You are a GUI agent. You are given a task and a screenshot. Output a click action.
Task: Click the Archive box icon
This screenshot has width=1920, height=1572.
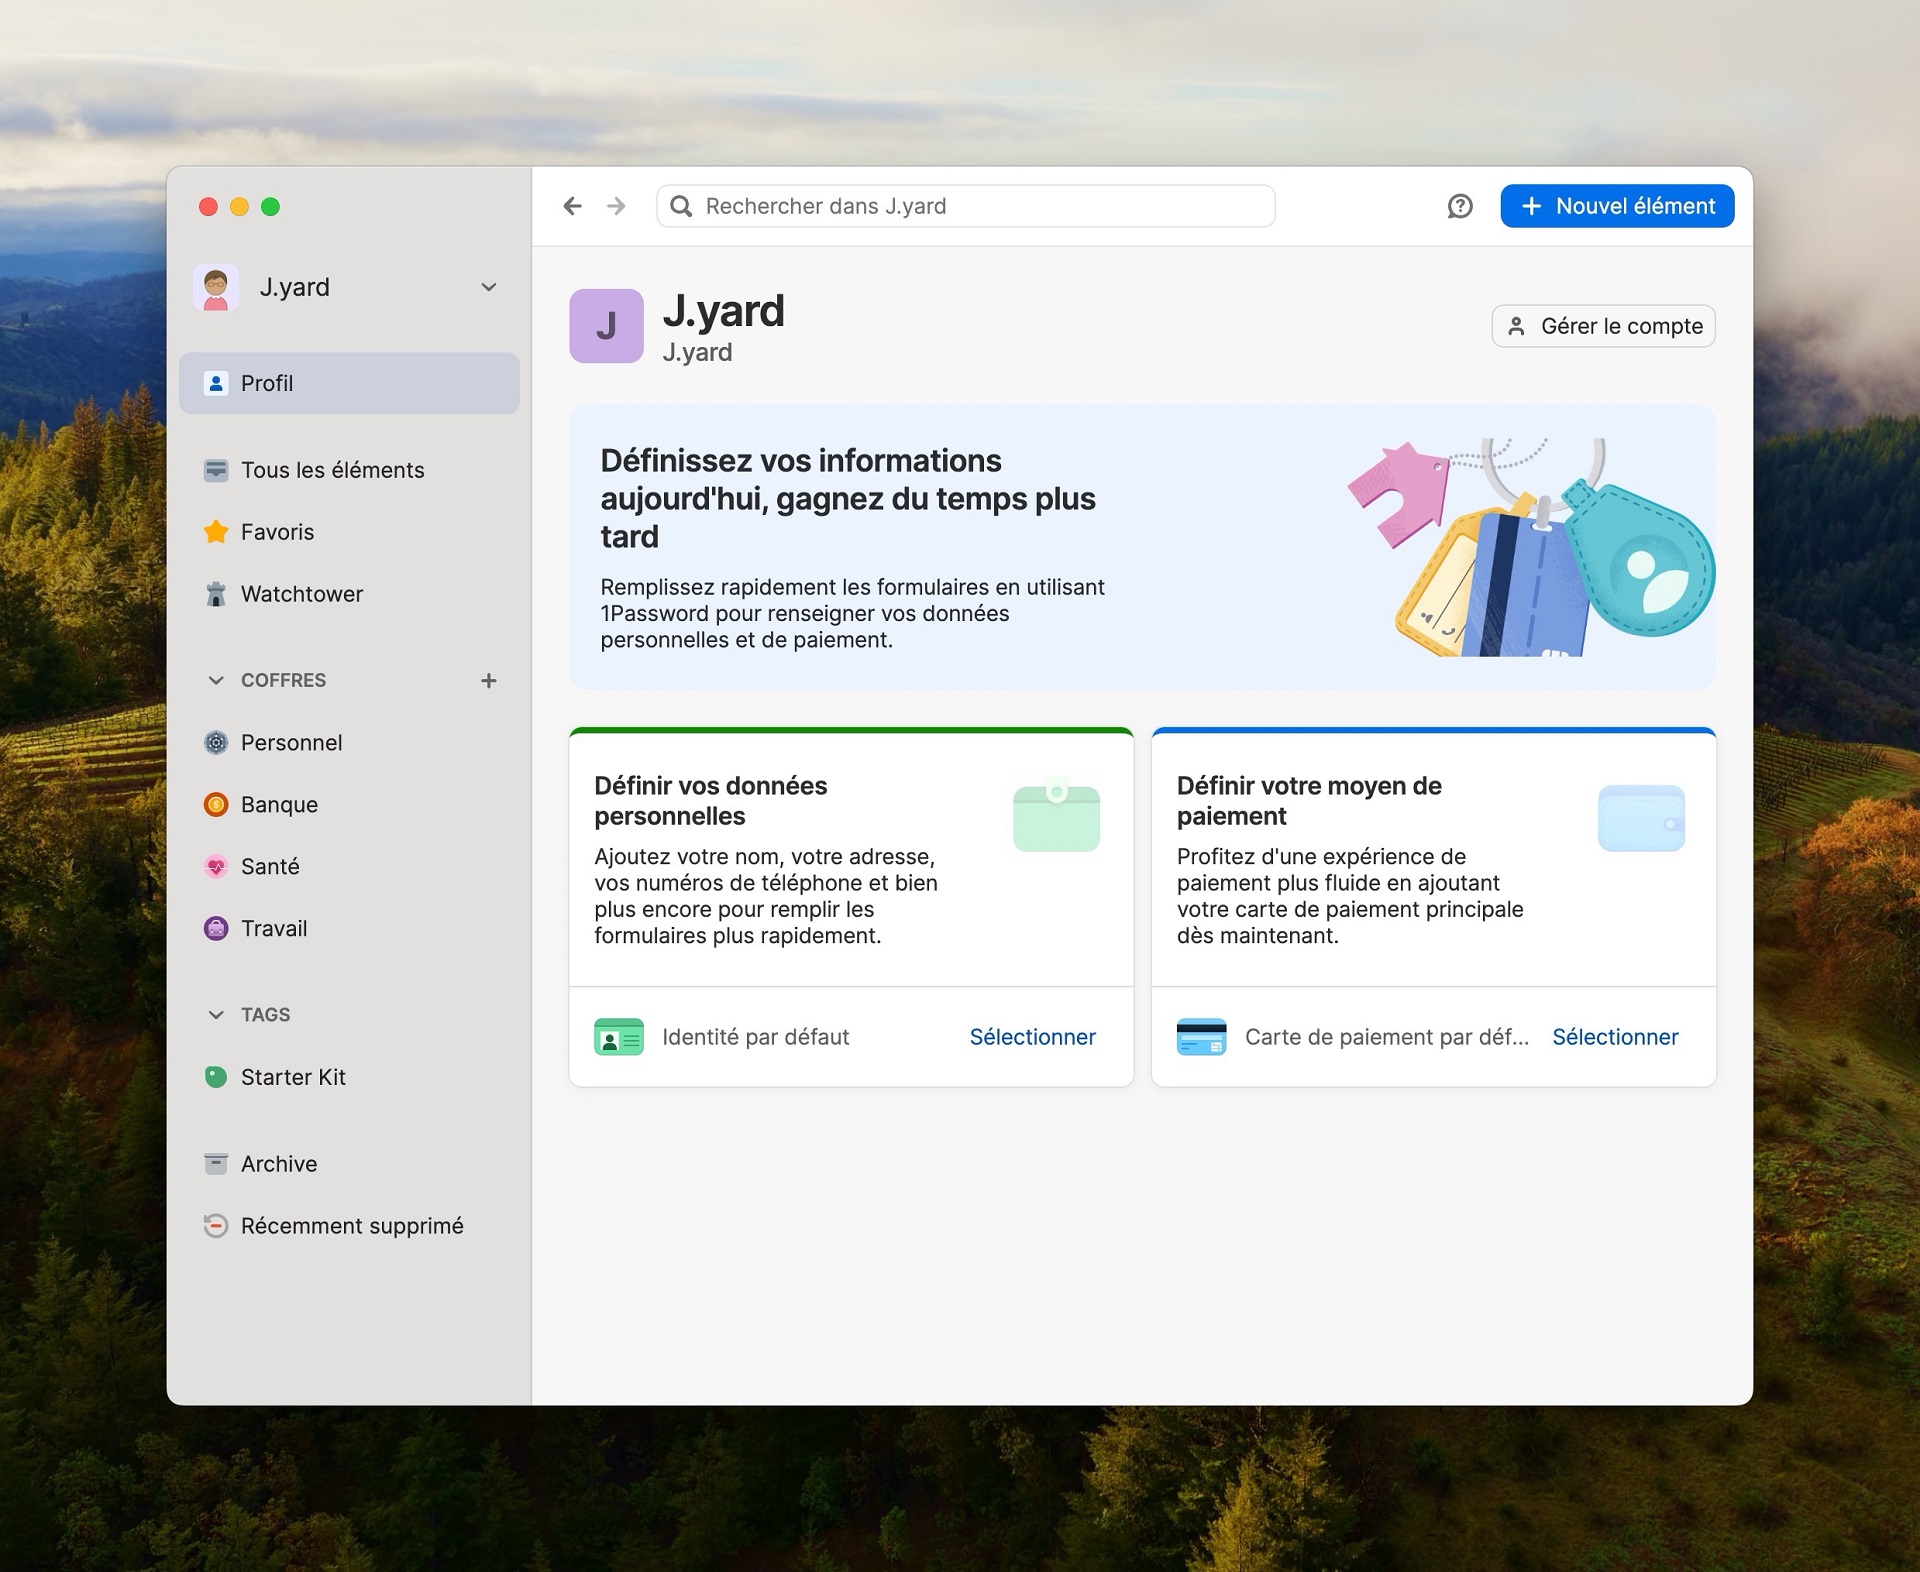click(216, 1164)
